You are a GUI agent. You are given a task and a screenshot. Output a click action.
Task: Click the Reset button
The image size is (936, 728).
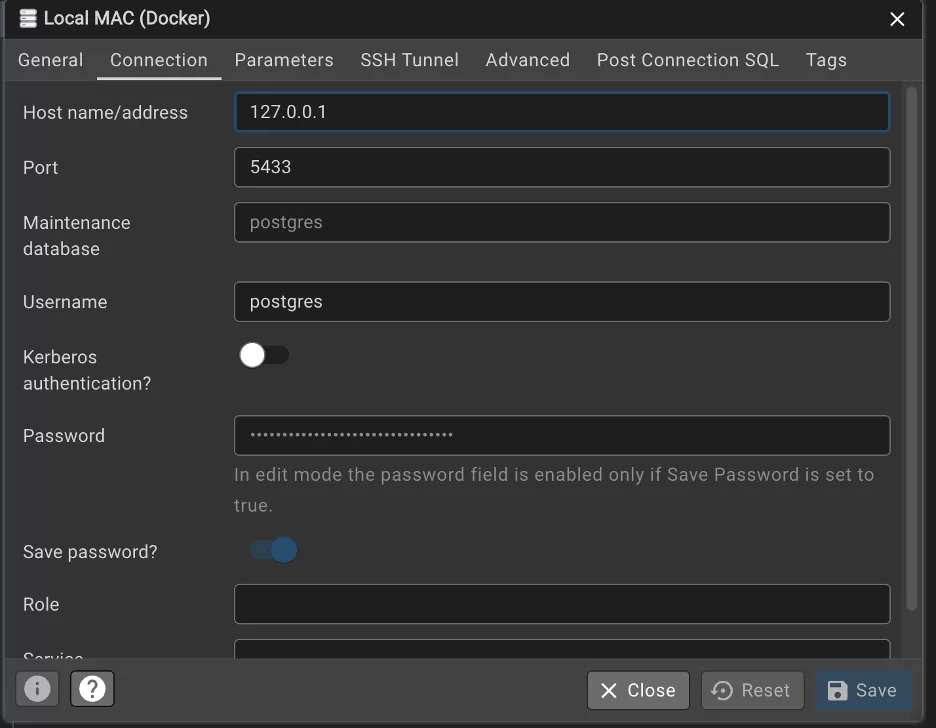[x=752, y=690]
